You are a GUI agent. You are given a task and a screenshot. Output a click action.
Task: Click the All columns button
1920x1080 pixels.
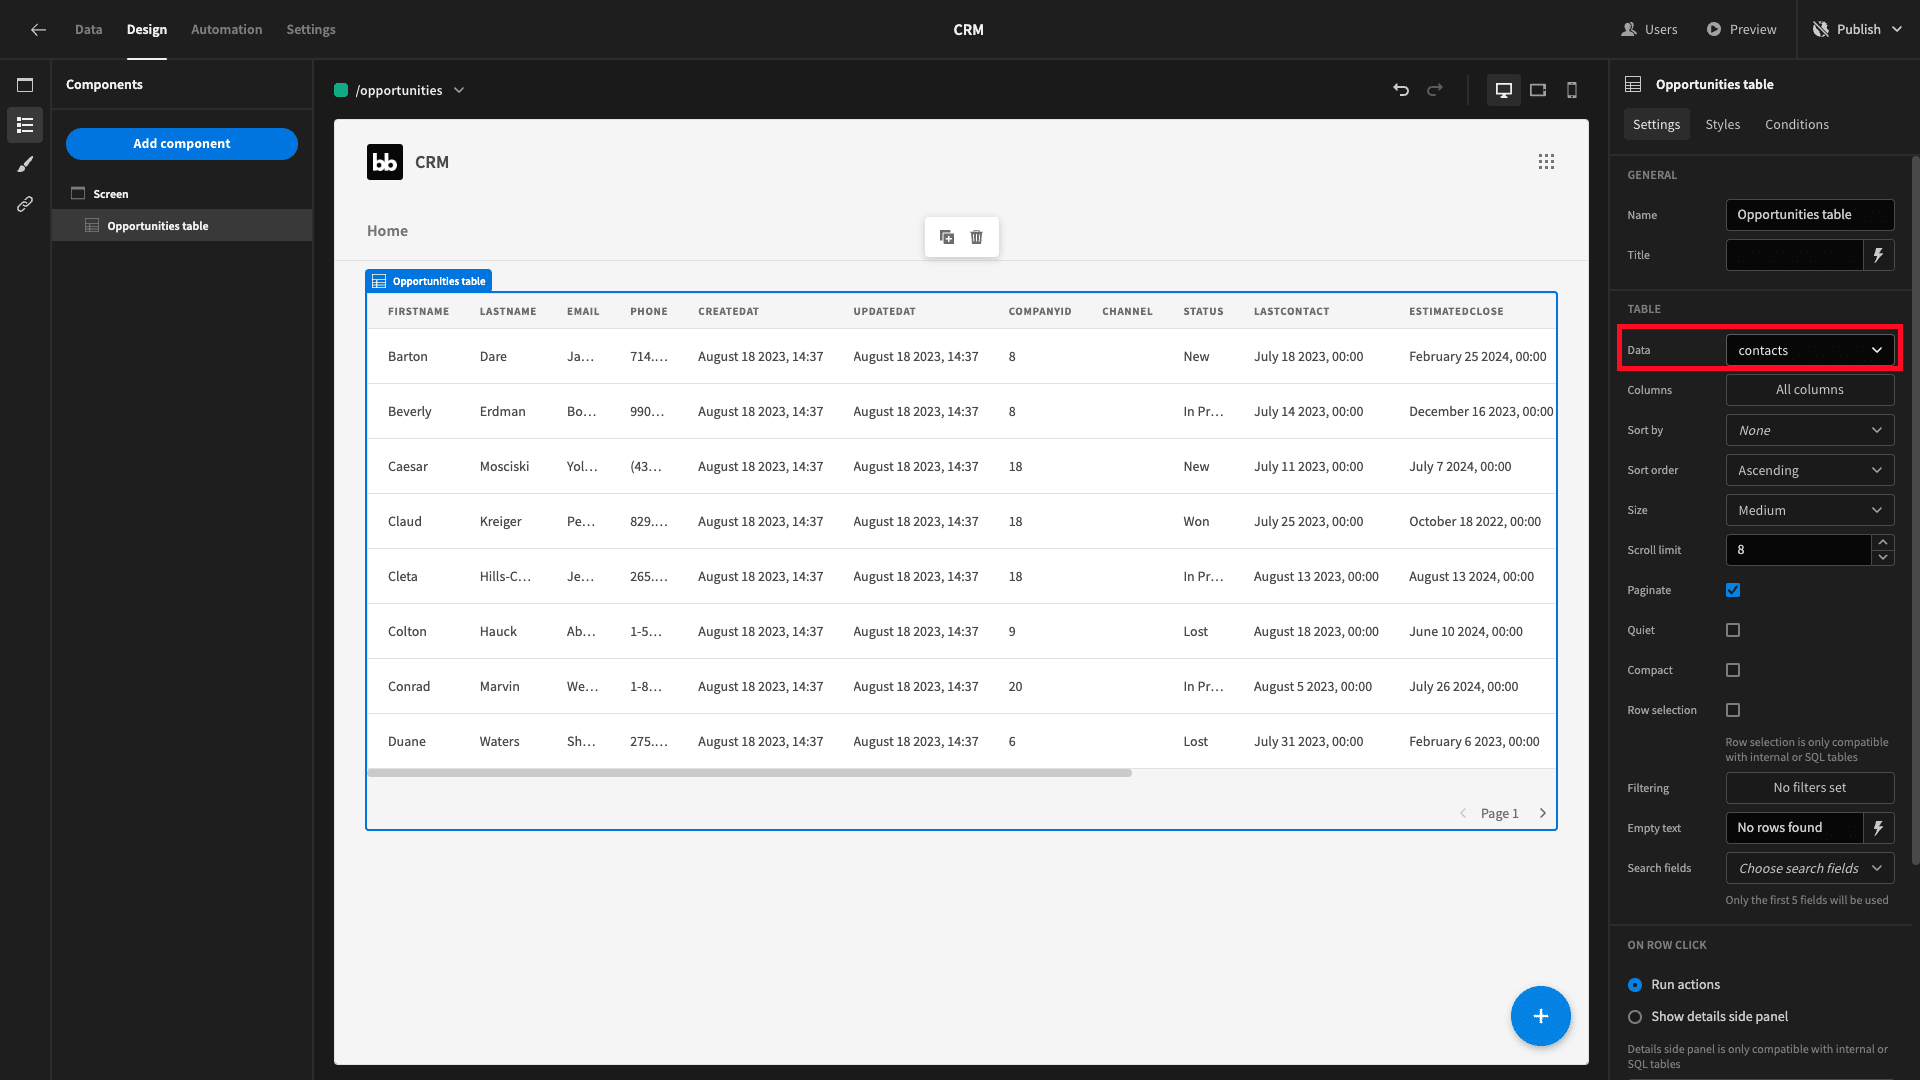(x=1810, y=390)
